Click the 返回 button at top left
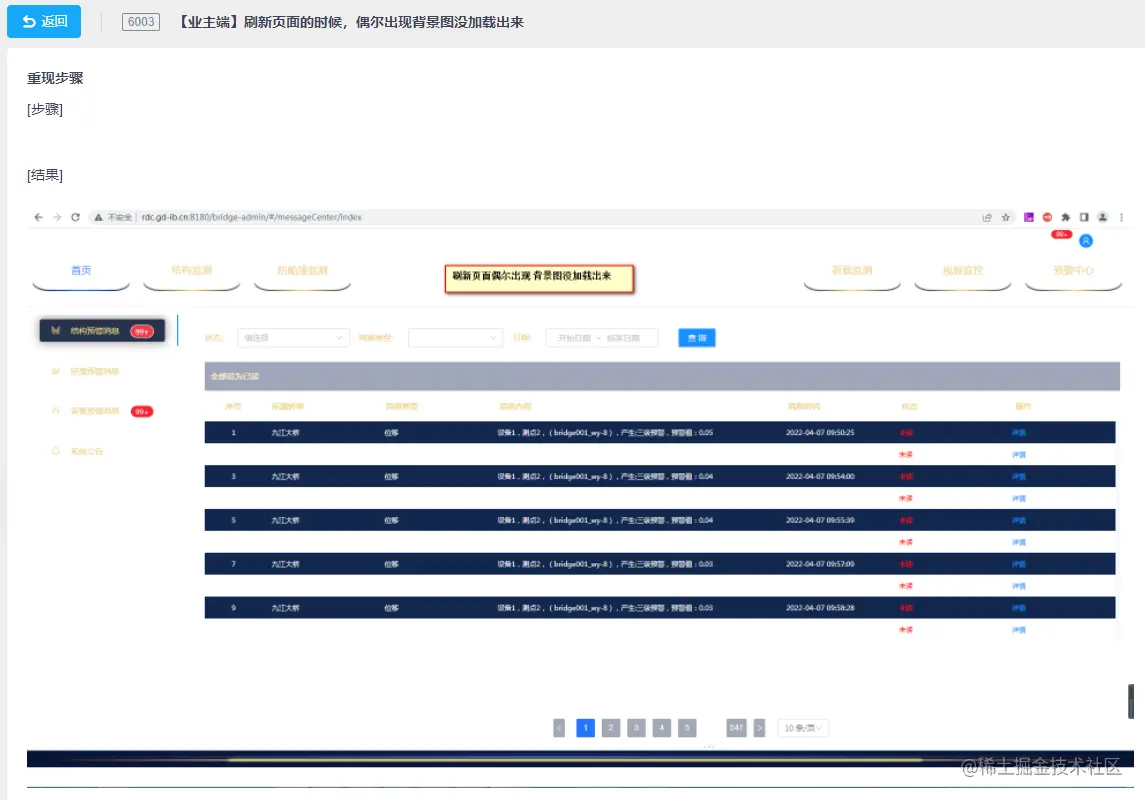Viewport: 1145px width, 800px height. click(44, 22)
